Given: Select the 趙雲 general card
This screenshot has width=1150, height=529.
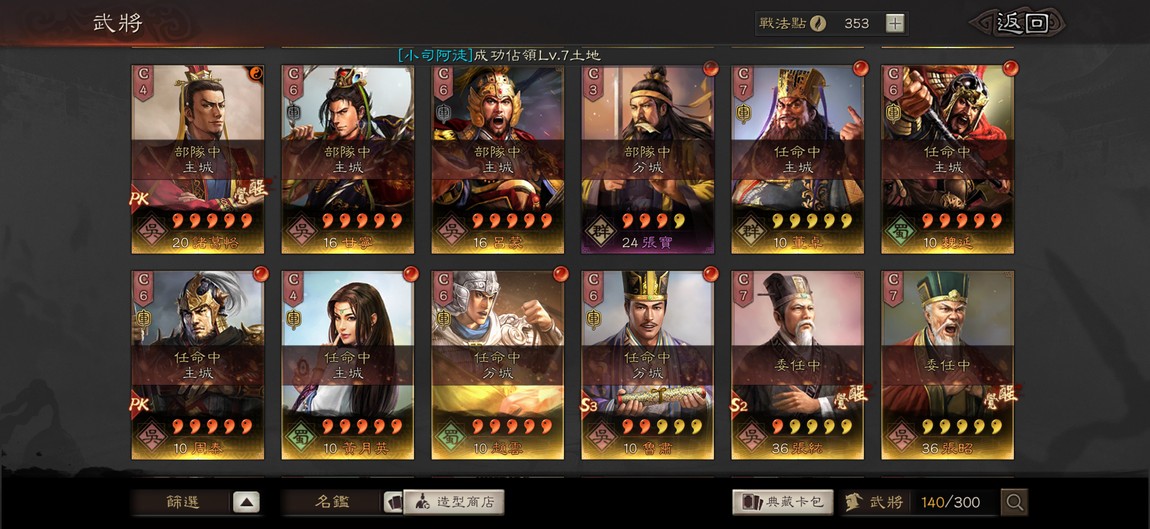Looking at the screenshot, I should pyautogui.click(x=497, y=365).
